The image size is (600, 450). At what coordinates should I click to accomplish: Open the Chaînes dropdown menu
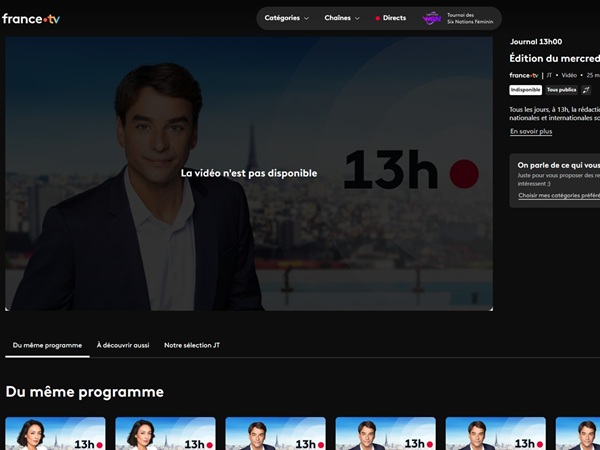coord(342,18)
